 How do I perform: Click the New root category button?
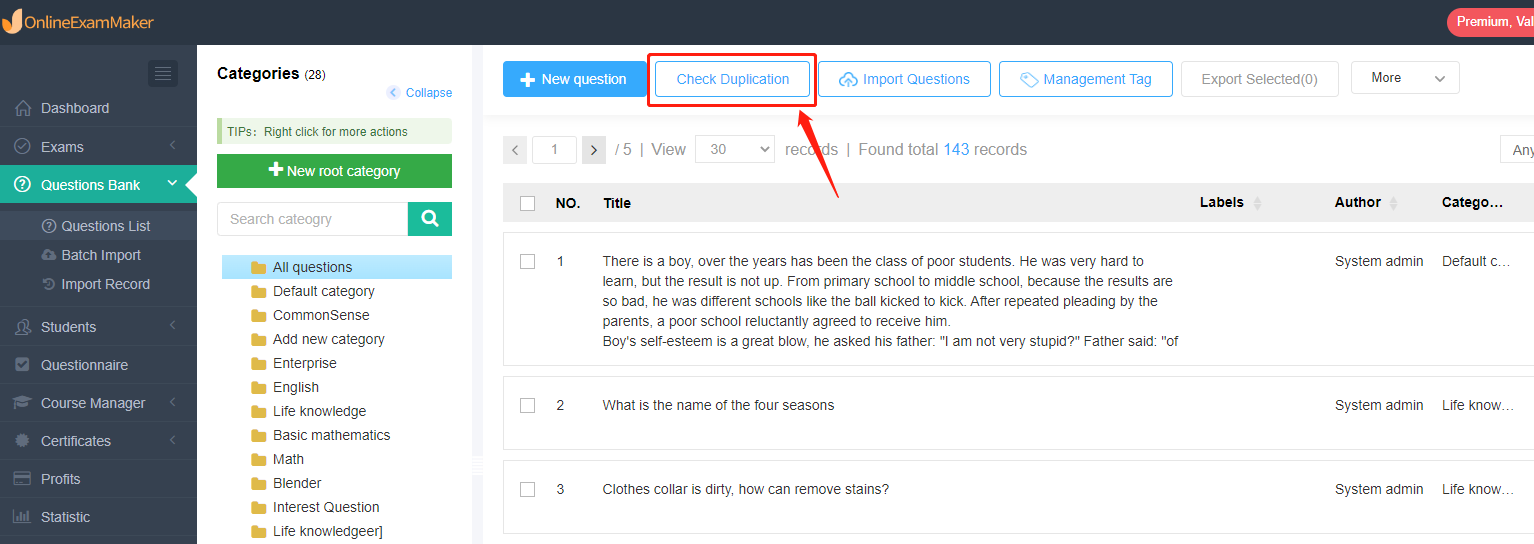(334, 171)
